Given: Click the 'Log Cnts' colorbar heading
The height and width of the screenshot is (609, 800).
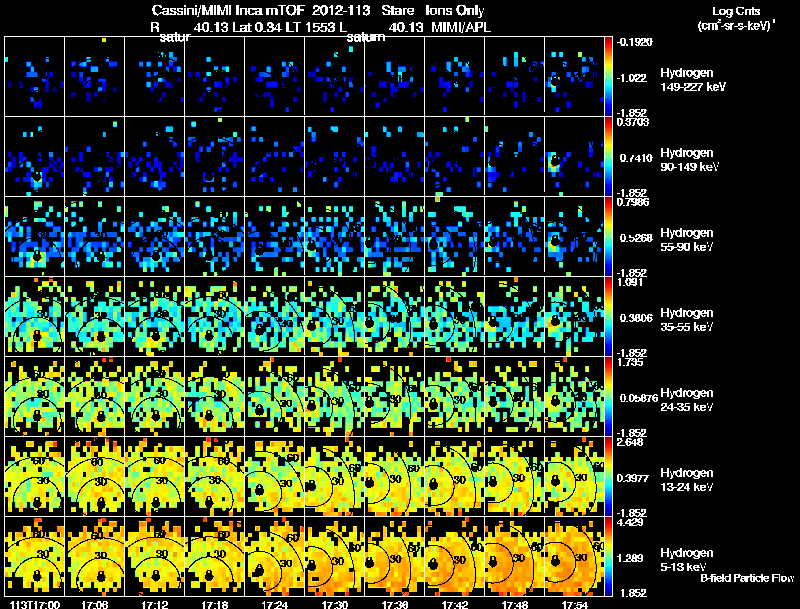Looking at the screenshot, I should (x=736, y=11).
